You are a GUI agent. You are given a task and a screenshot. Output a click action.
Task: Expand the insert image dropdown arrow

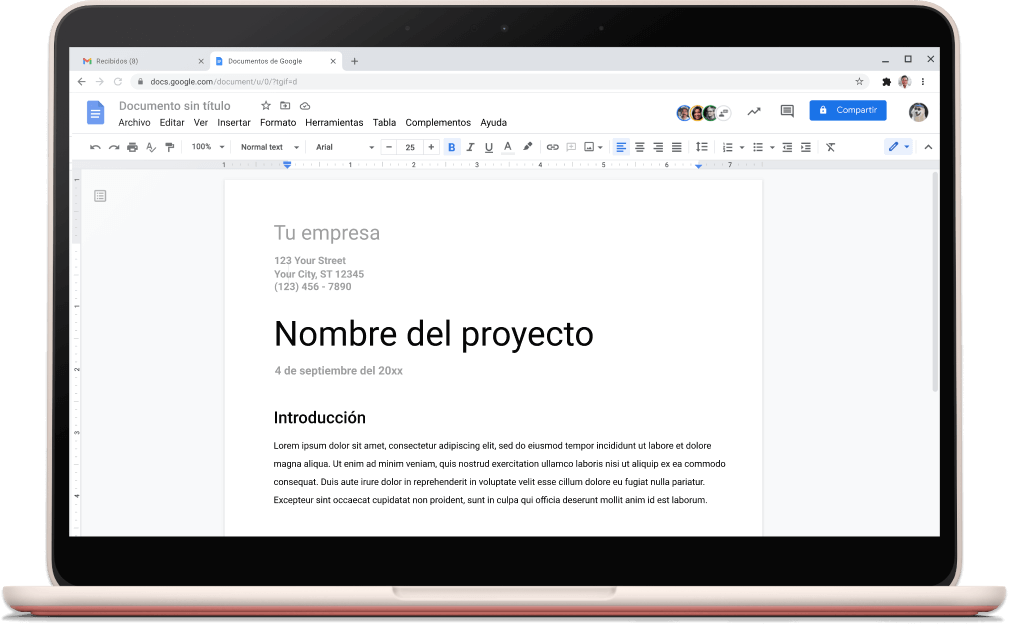(x=600, y=147)
